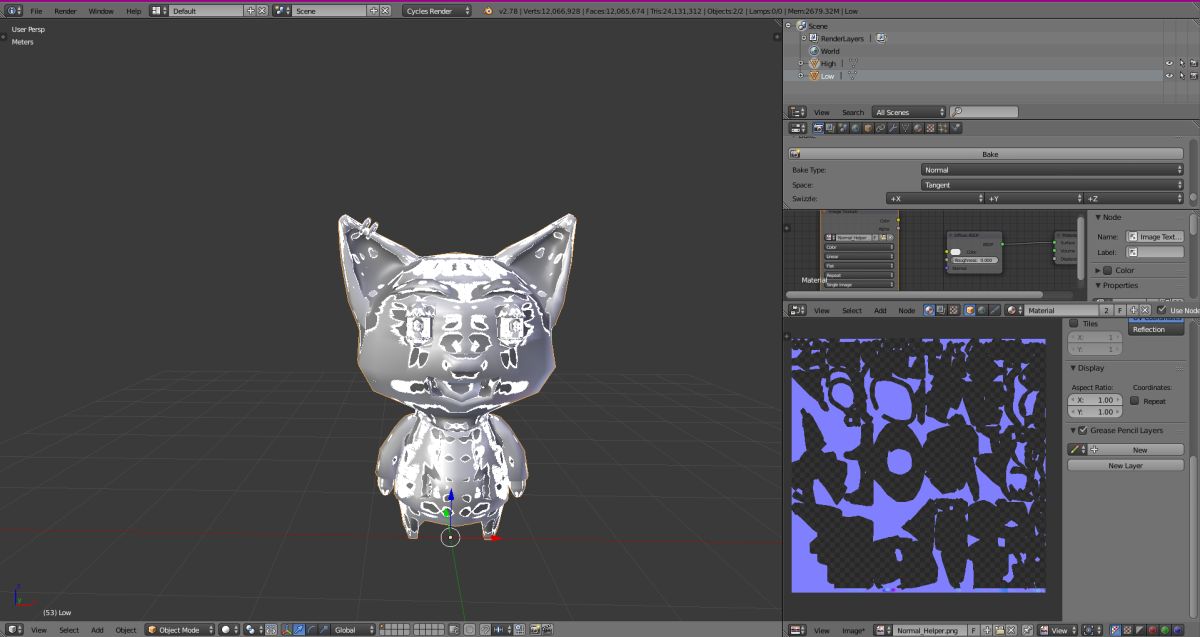Toggle the Use Nodes checkbox
This screenshot has height=637, width=1200.
[x=1161, y=310]
